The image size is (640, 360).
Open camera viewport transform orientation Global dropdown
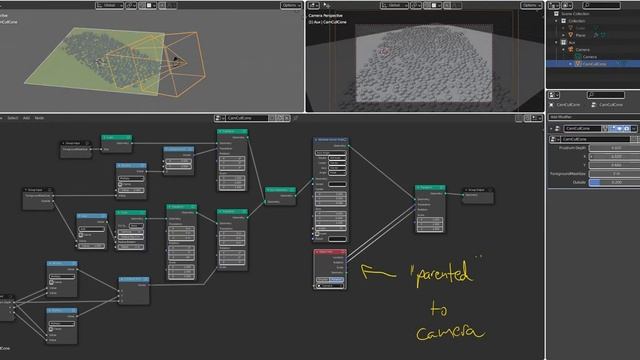click(395, 5)
